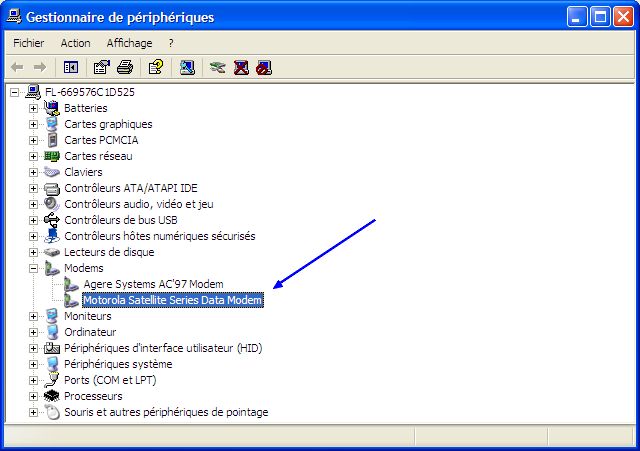Expand Contrôleurs audio, vidéo et jeu
Viewport: 640px width, 451px height.
(33, 204)
